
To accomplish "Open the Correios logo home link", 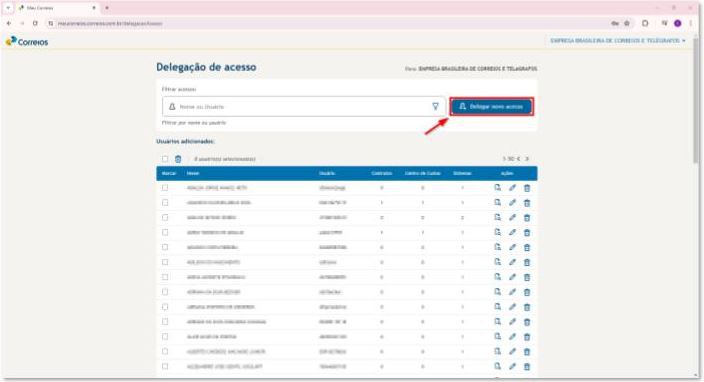I will pos(27,42).
